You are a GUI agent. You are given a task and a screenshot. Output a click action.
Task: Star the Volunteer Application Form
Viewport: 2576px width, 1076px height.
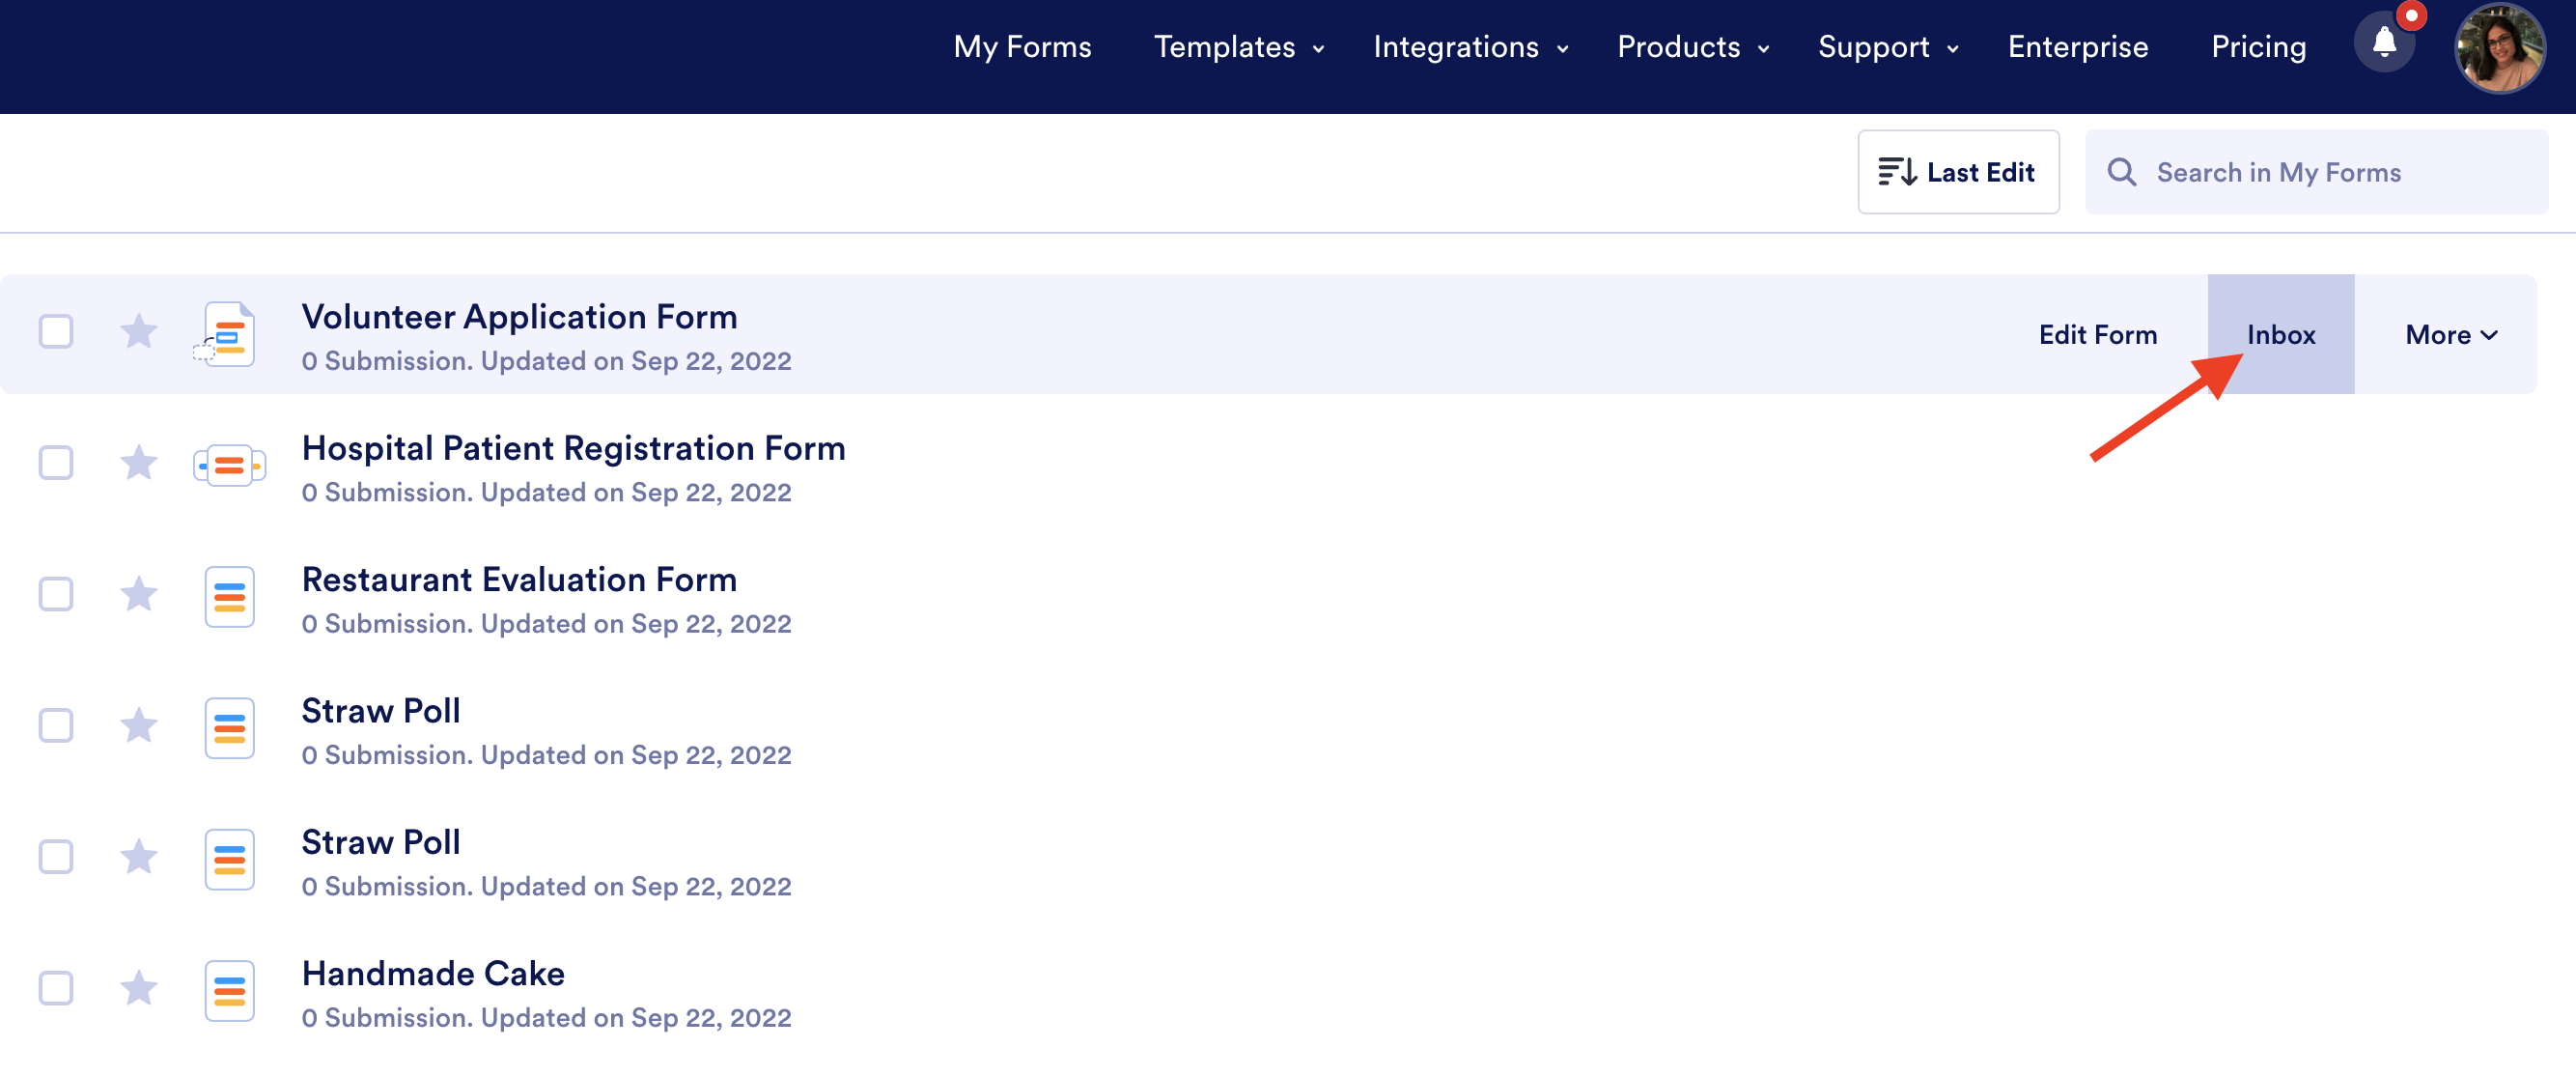(x=139, y=331)
